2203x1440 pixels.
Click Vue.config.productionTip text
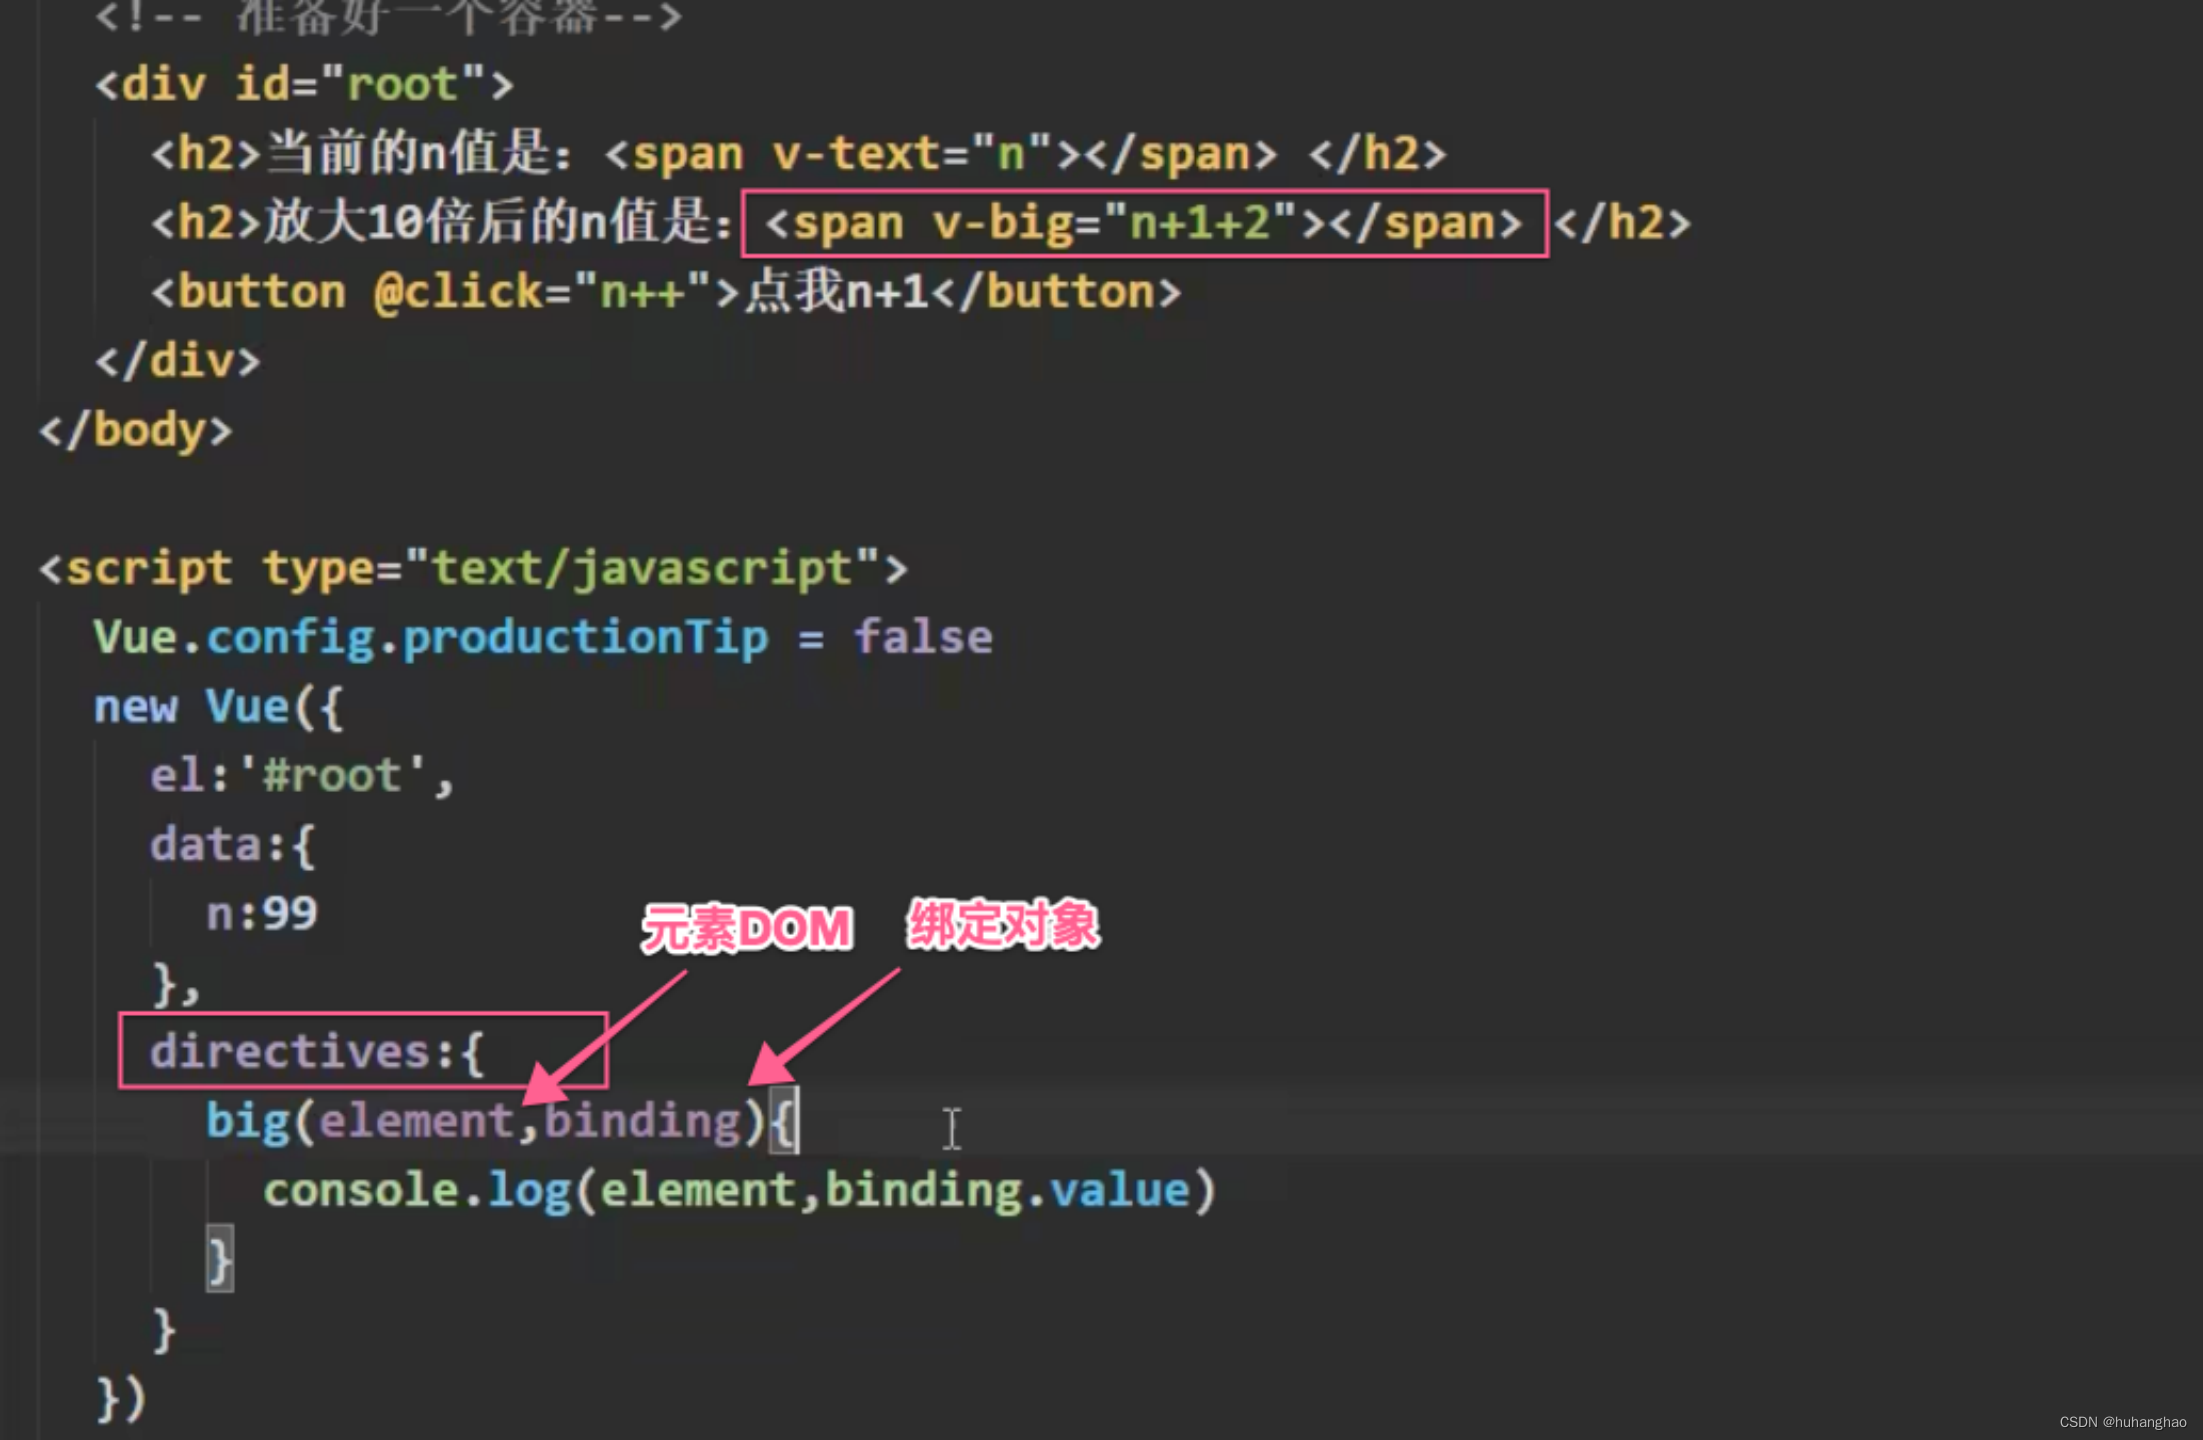coord(430,638)
